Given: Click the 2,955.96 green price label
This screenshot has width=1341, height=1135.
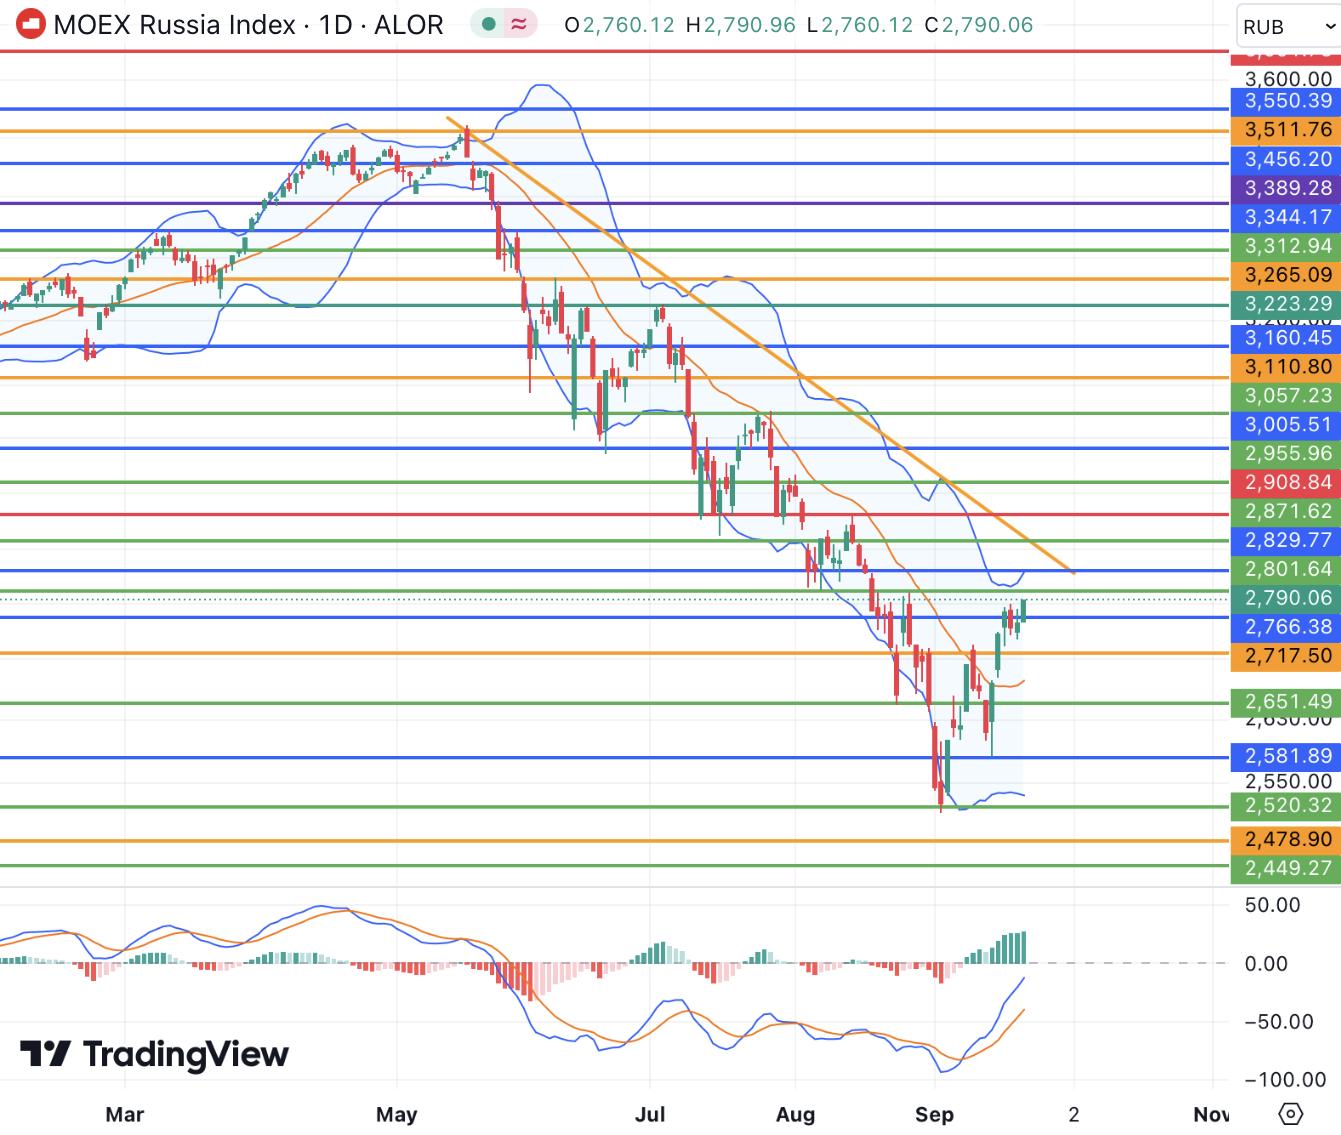Looking at the screenshot, I should (1285, 454).
